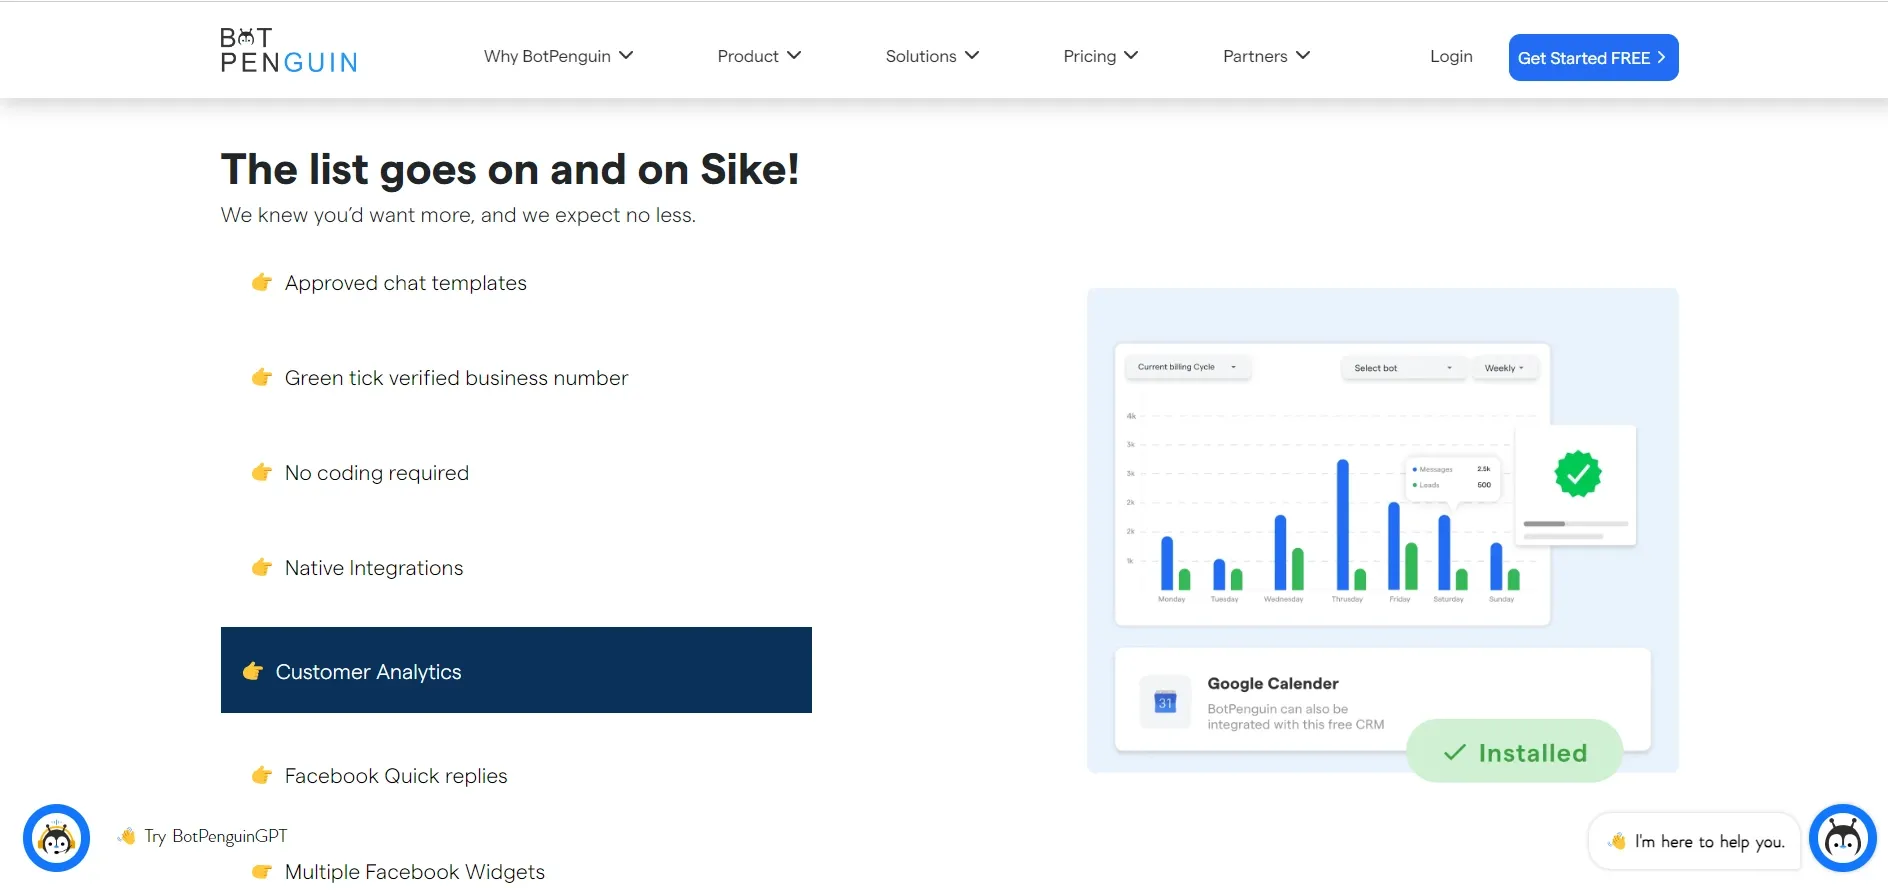Viewport: 1888px width, 890px height.
Task: Select Multiple Facebook Widgets item
Action: [415, 872]
